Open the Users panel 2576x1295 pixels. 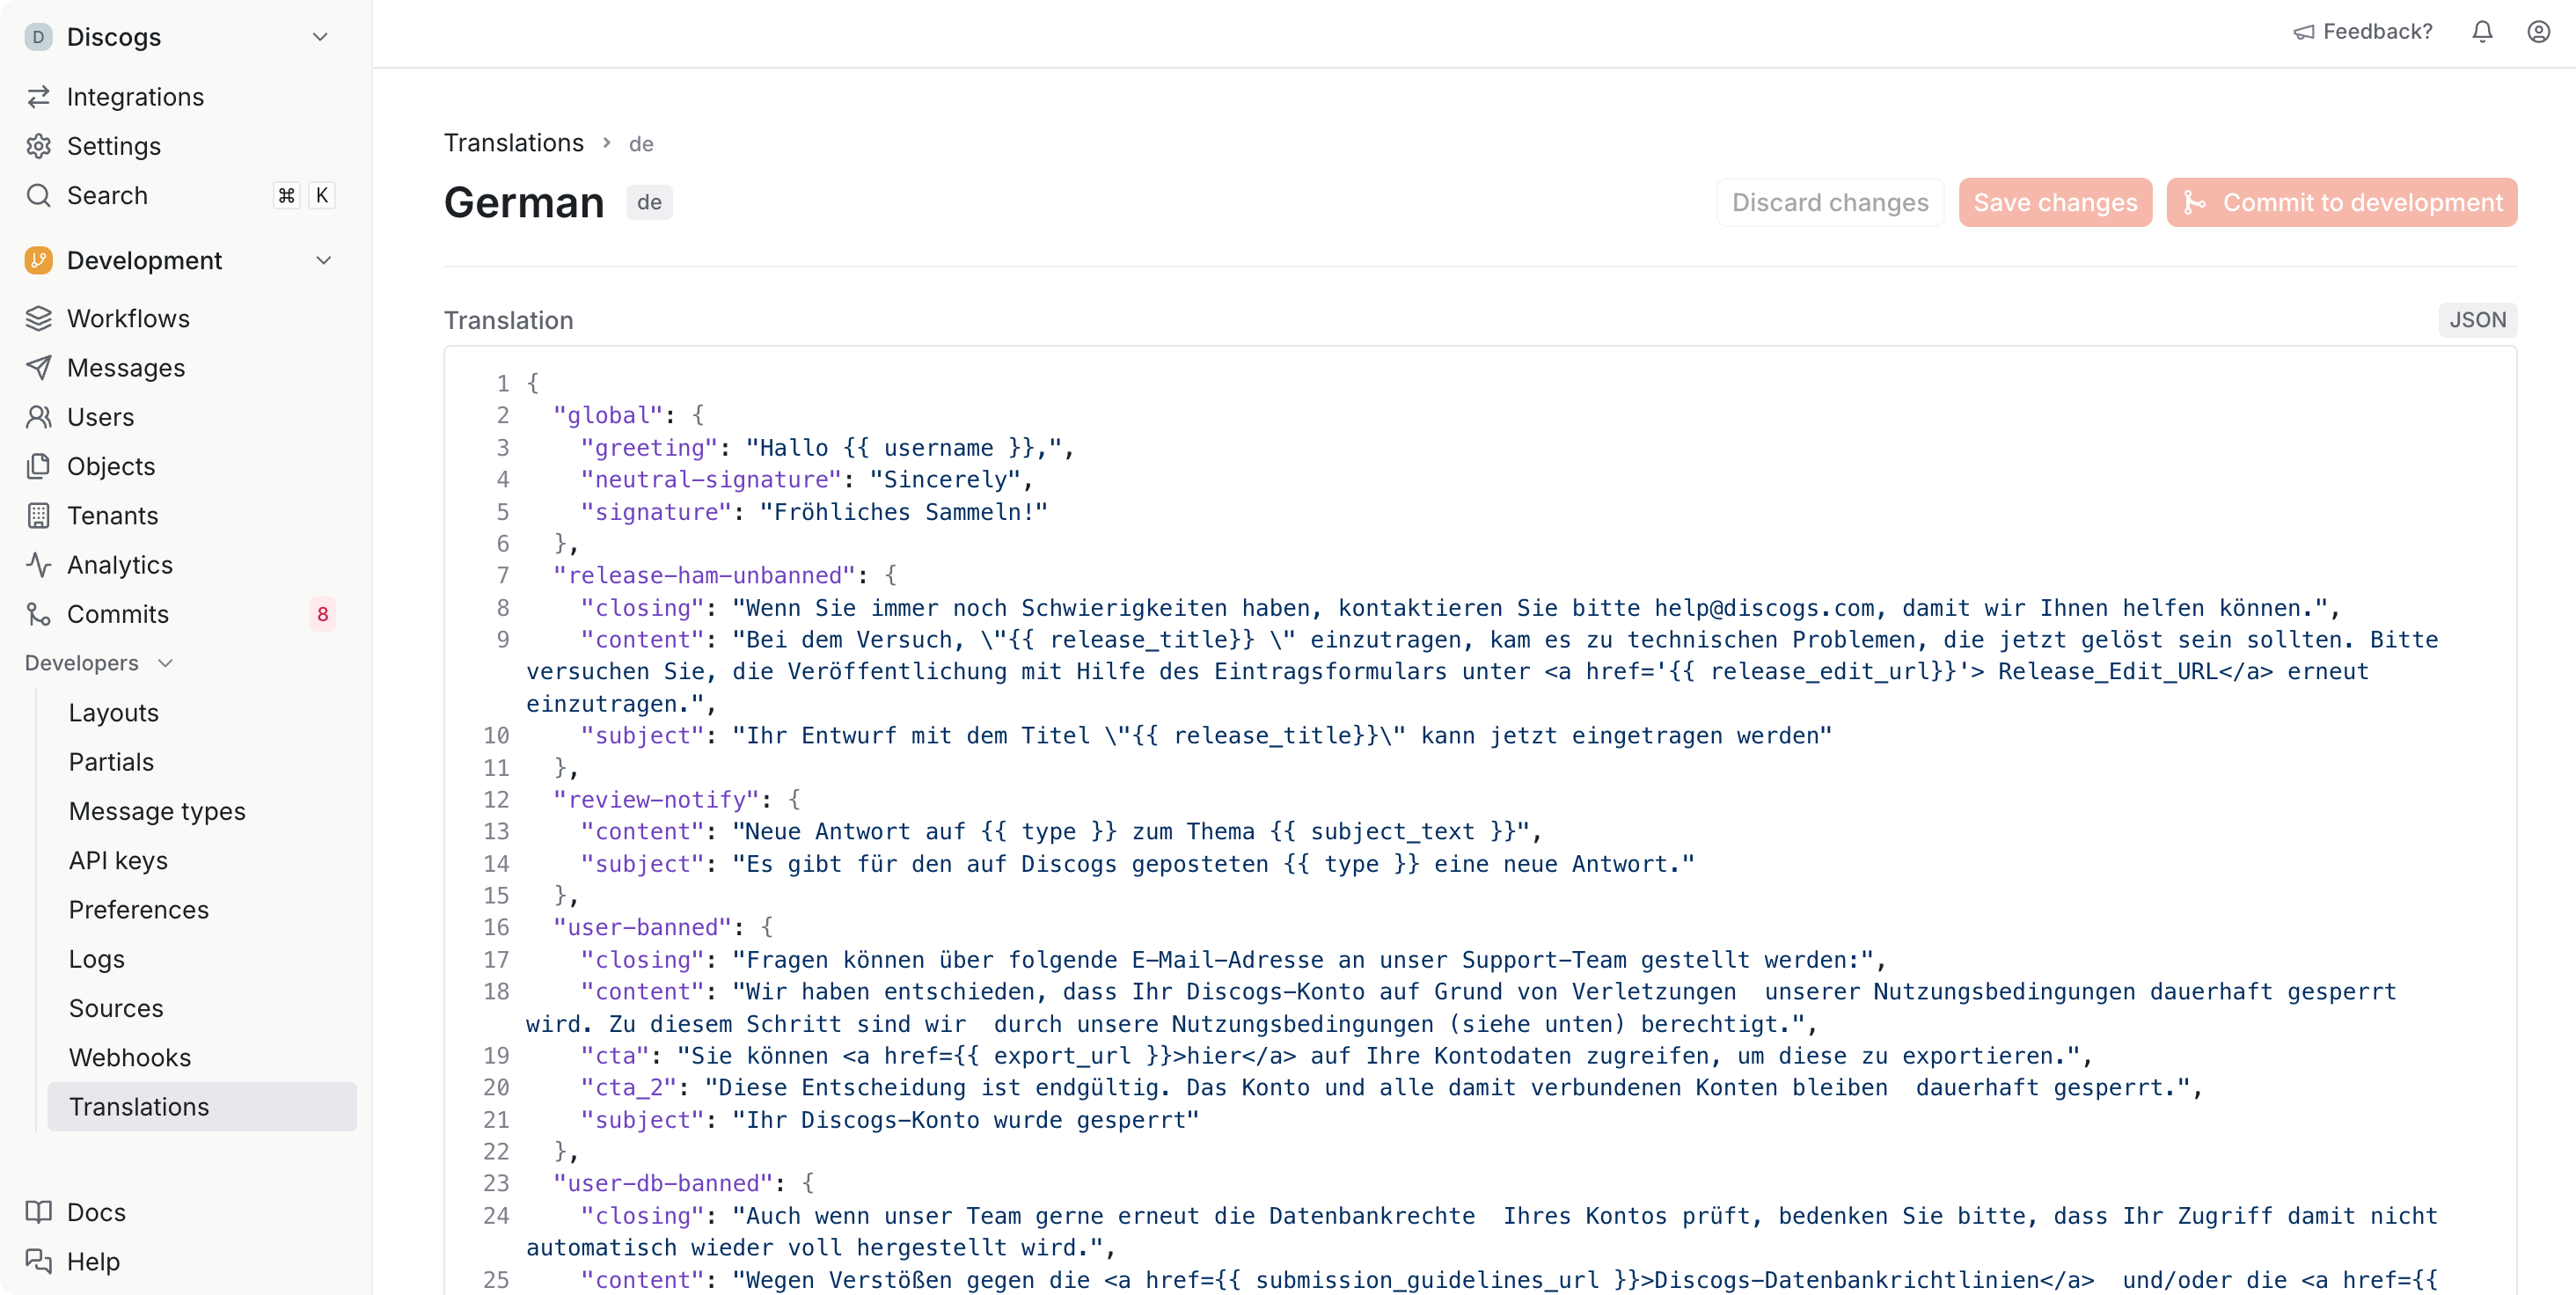101,416
